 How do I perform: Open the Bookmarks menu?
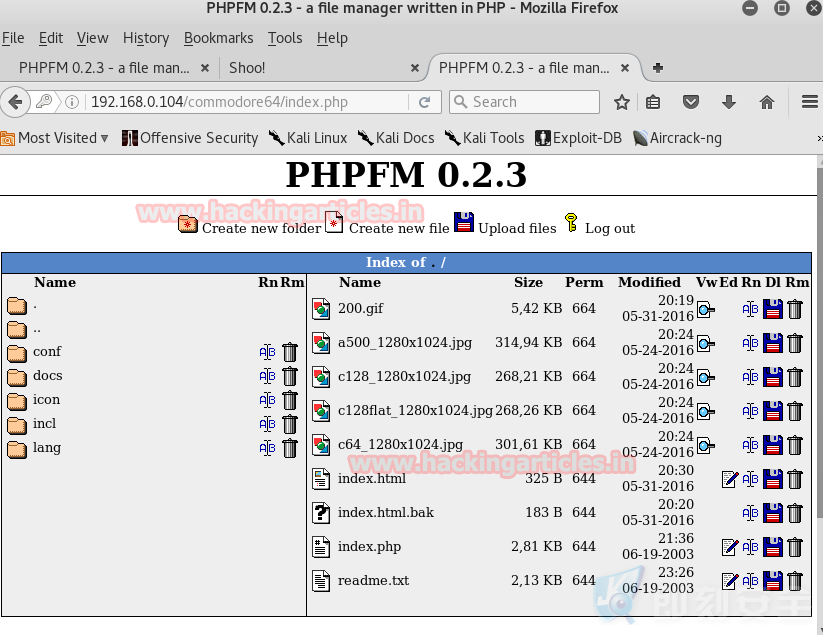218,38
